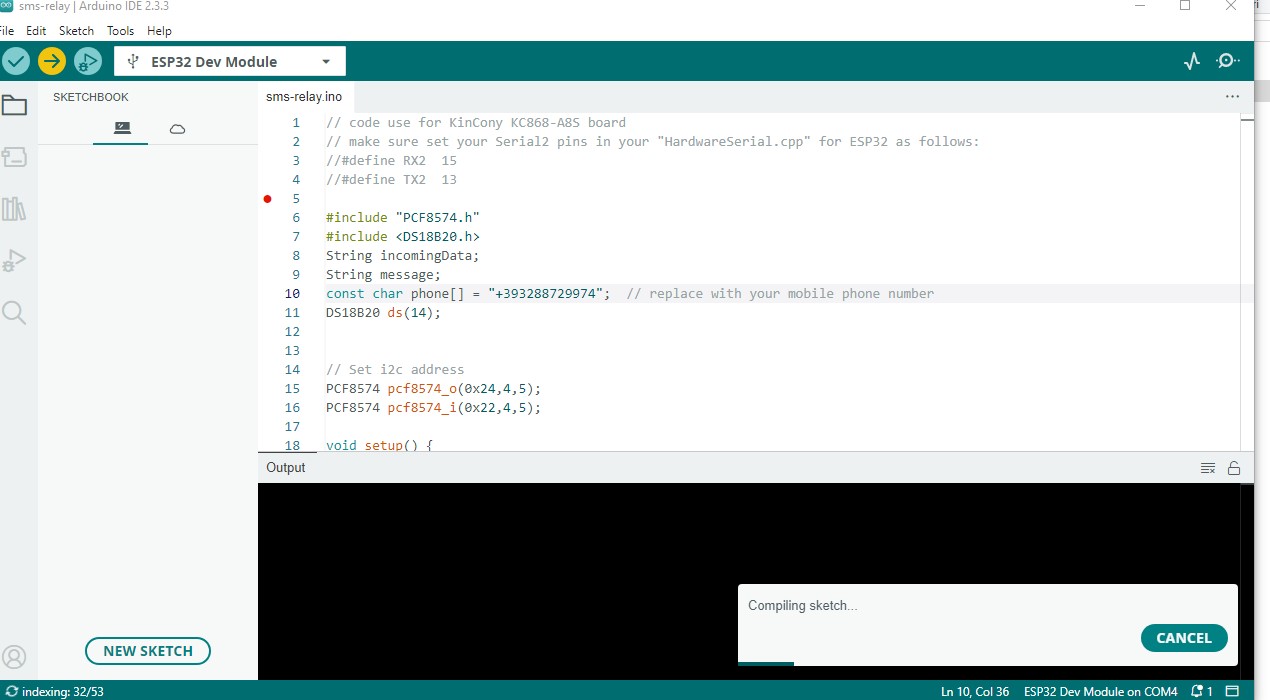Open the editor tab three-dots menu
The width and height of the screenshot is (1270, 700).
click(x=1232, y=97)
